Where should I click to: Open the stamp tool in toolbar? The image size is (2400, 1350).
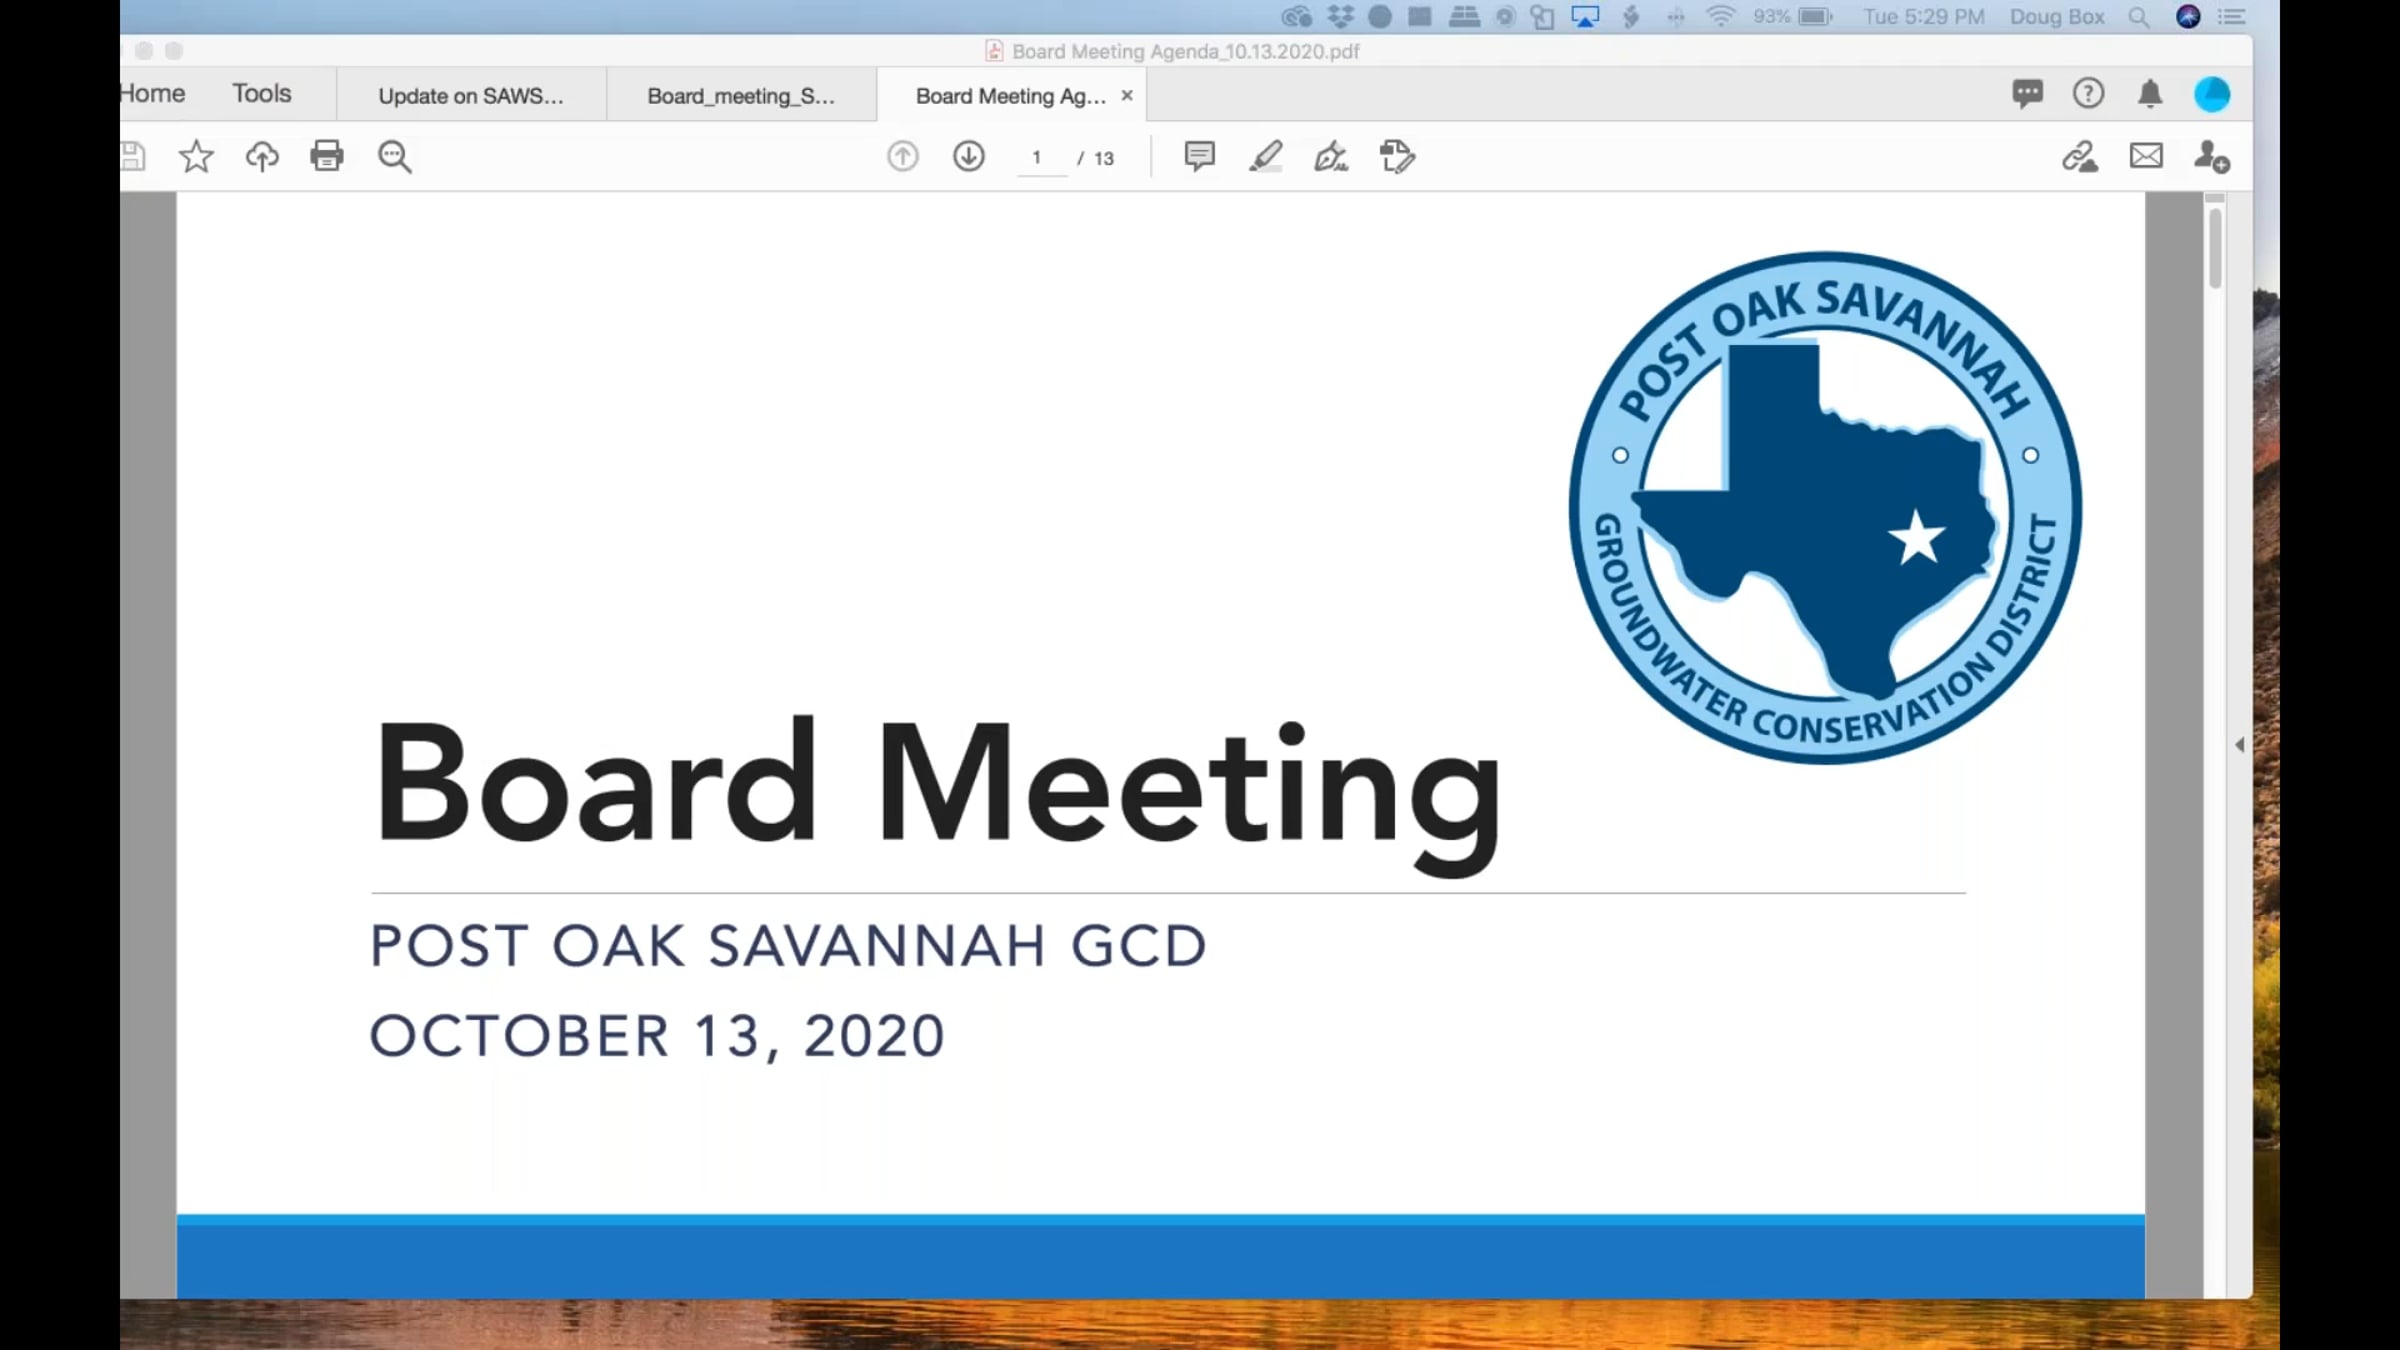(x=1397, y=156)
